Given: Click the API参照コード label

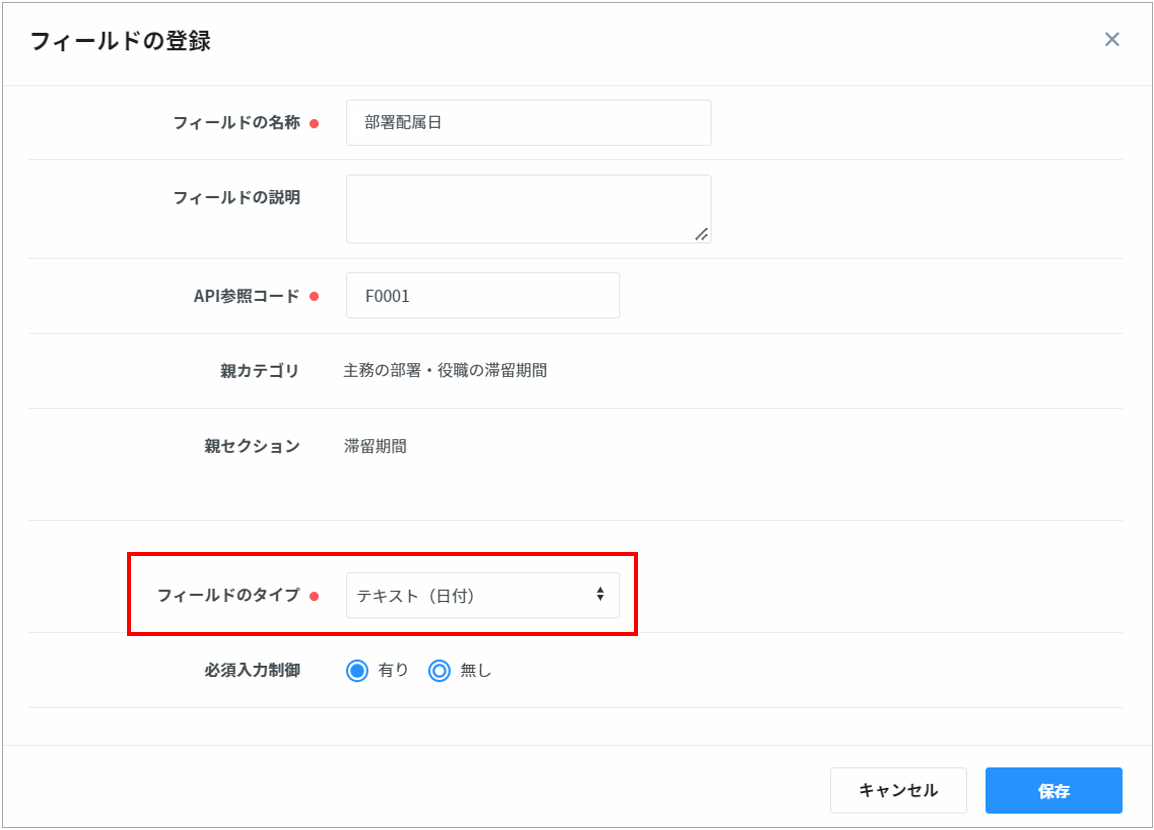Looking at the screenshot, I should [246, 296].
